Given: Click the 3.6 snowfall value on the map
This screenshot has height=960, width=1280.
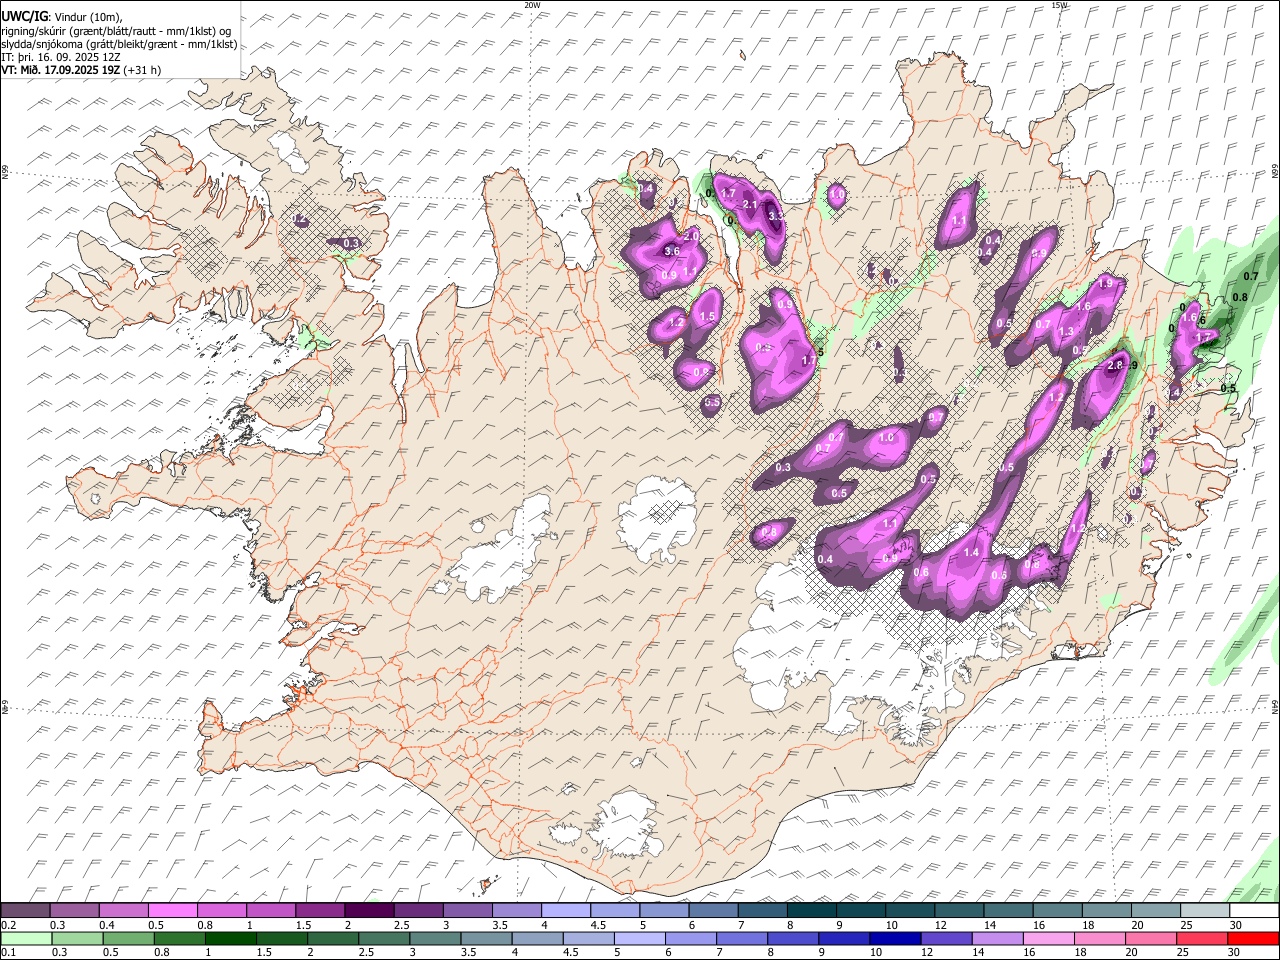Looking at the screenshot, I should pyautogui.click(x=672, y=252).
